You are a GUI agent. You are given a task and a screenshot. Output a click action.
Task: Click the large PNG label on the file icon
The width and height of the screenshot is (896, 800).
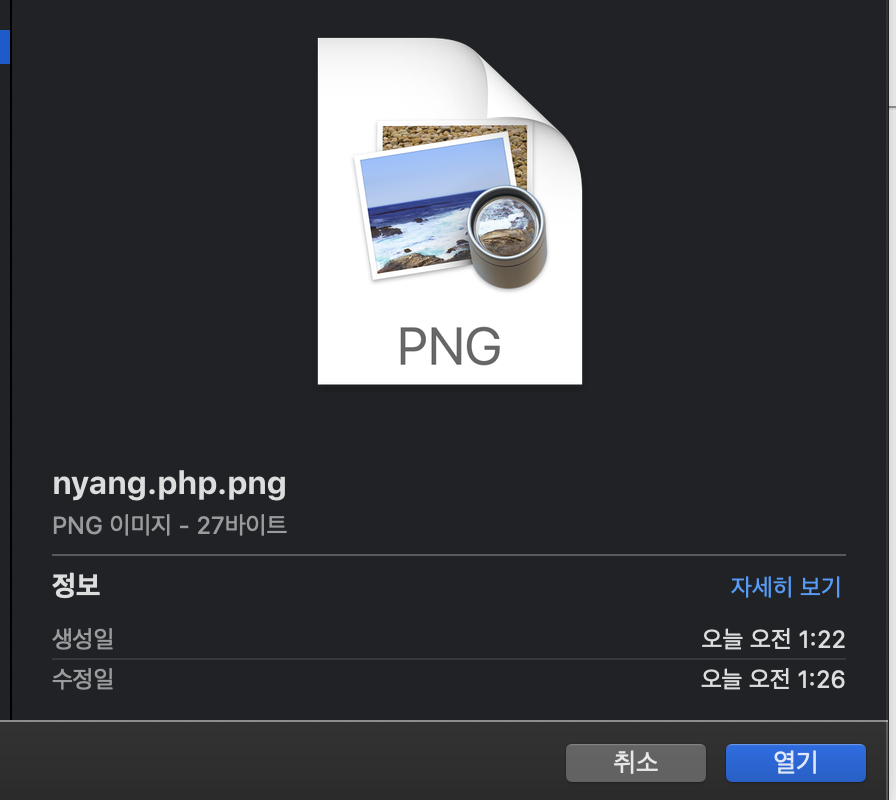[x=449, y=346]
